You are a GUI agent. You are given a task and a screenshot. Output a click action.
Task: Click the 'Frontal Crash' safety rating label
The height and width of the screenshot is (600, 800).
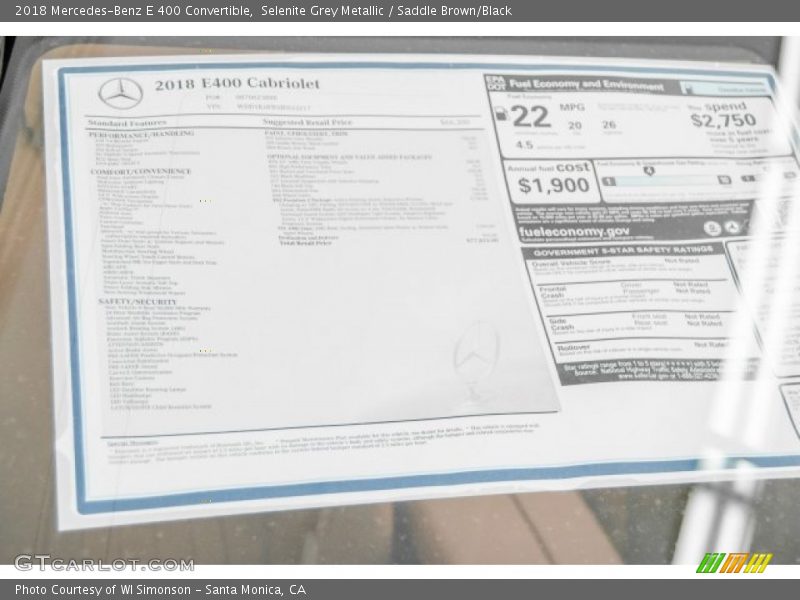coord(553,292)
